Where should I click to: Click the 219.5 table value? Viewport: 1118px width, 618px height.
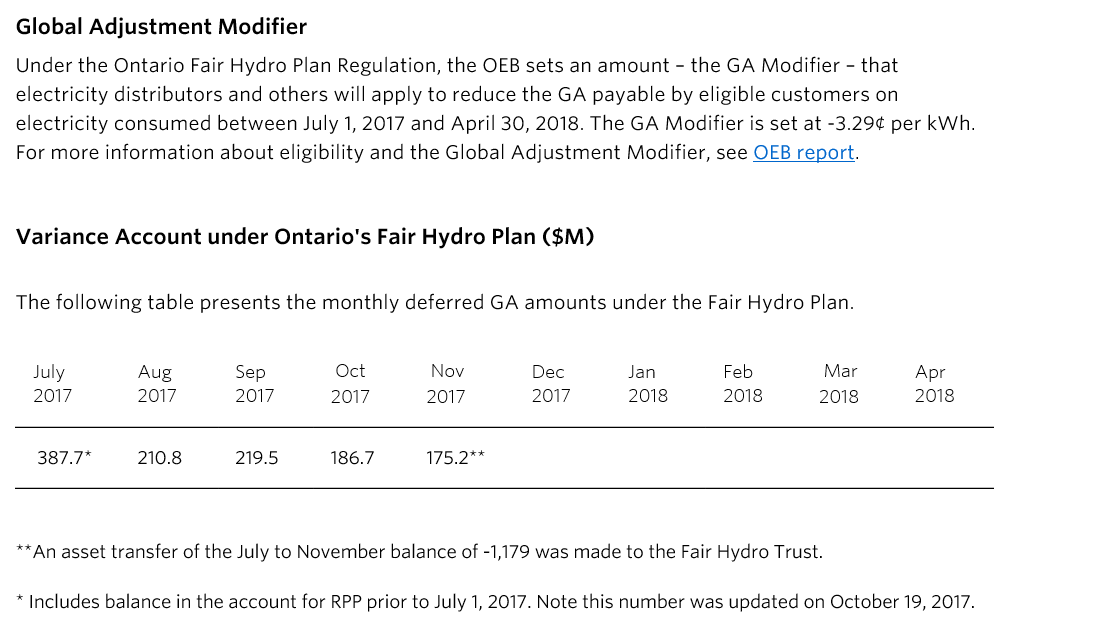point(257,458)
